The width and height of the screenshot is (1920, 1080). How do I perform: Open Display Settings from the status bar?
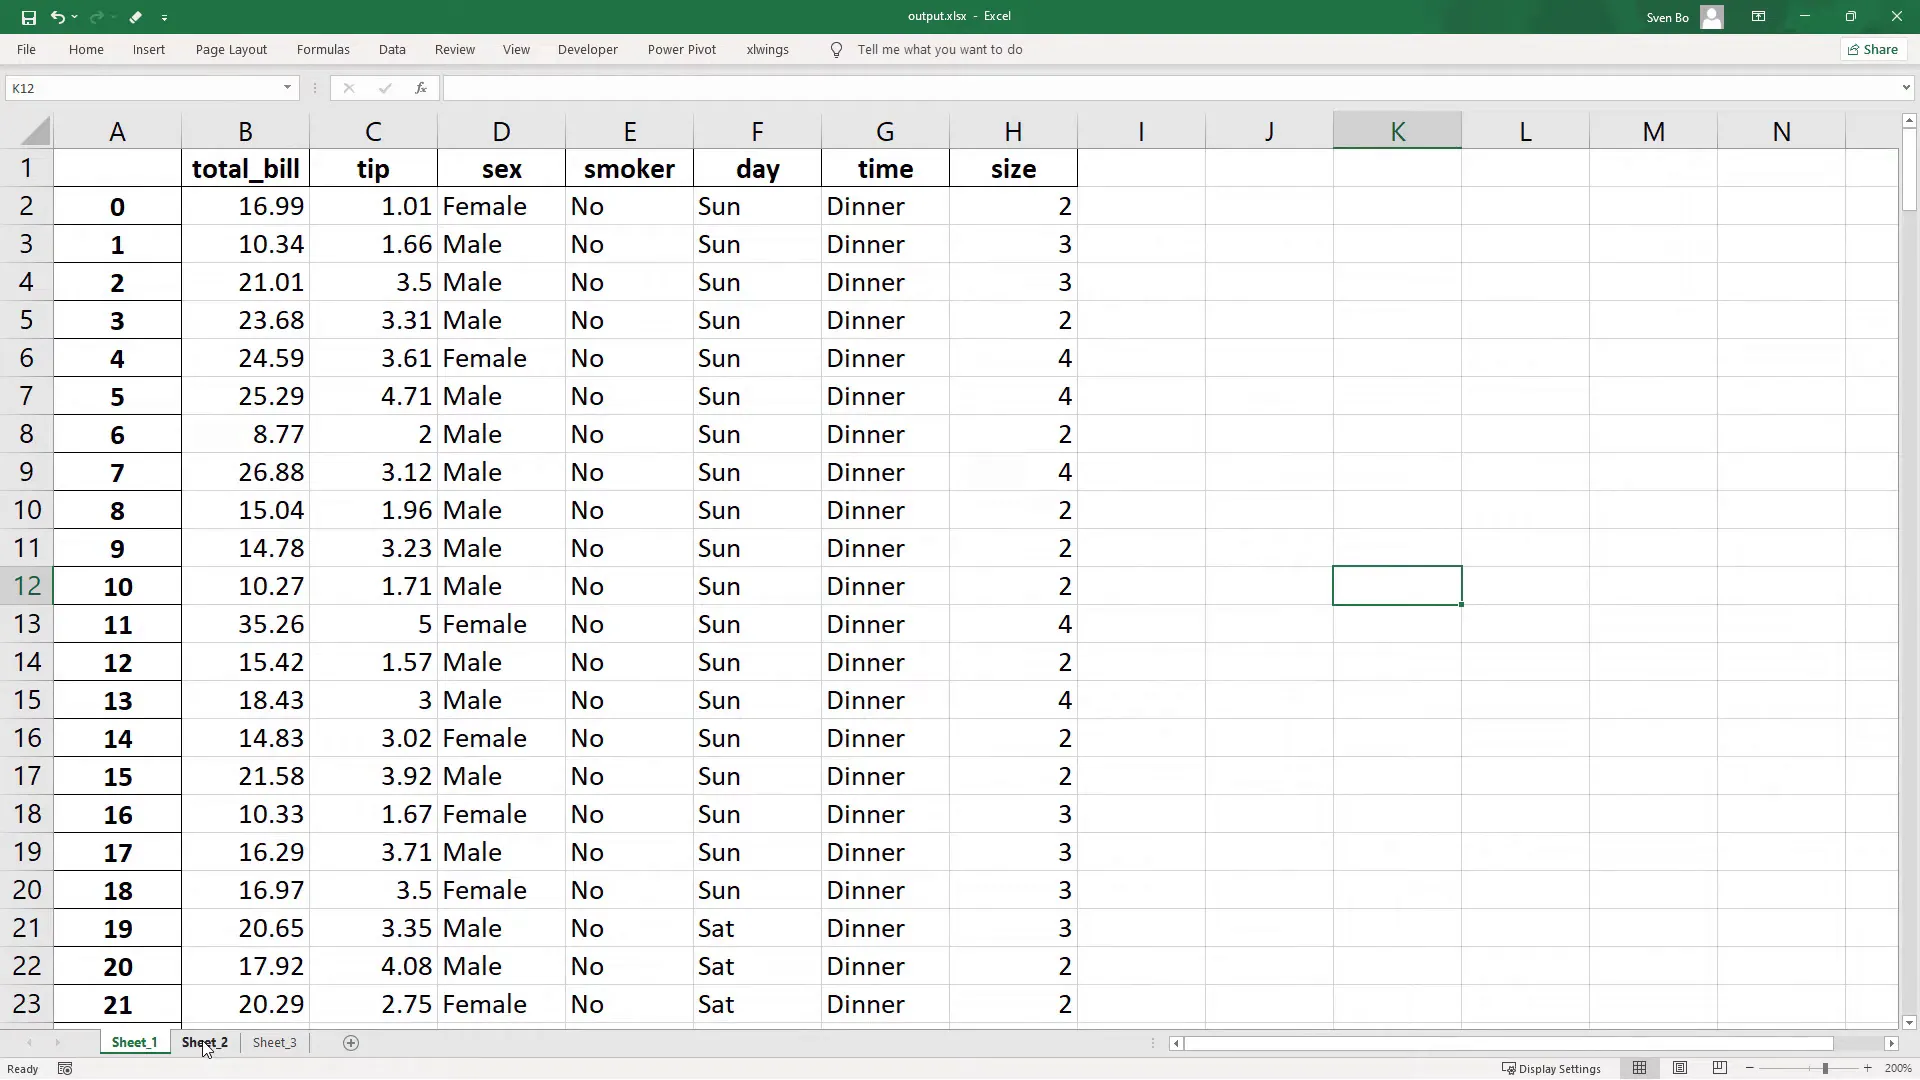point(1551,1068)
